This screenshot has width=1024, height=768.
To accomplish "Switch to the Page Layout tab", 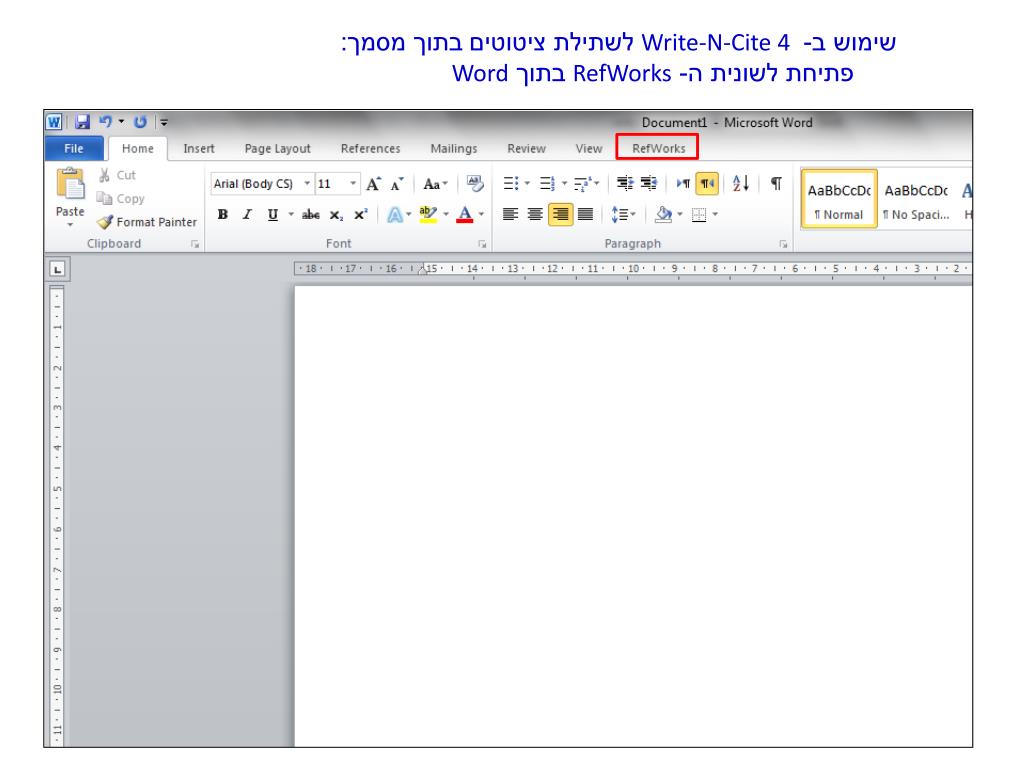I will pos(278,149).
